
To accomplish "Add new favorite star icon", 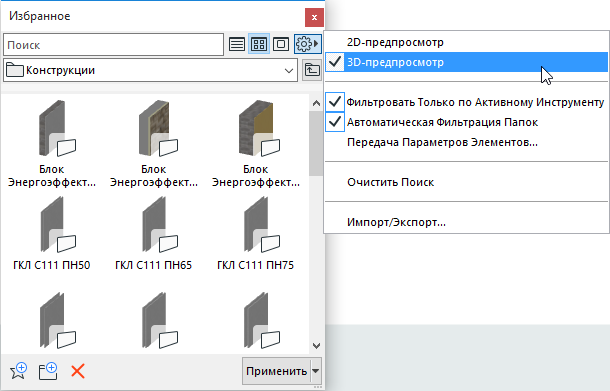I will point(19,371).
